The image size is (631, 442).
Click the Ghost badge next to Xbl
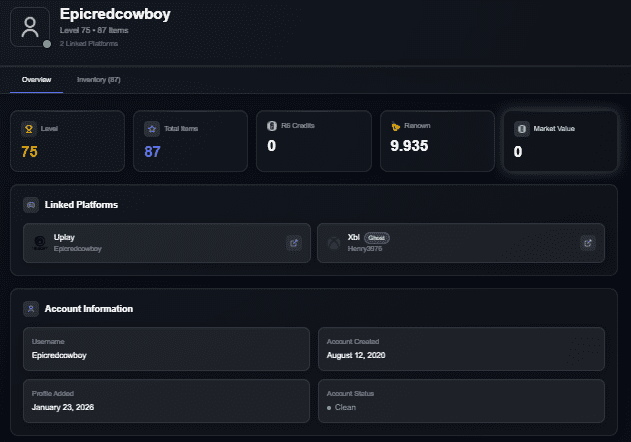(377, 237)
